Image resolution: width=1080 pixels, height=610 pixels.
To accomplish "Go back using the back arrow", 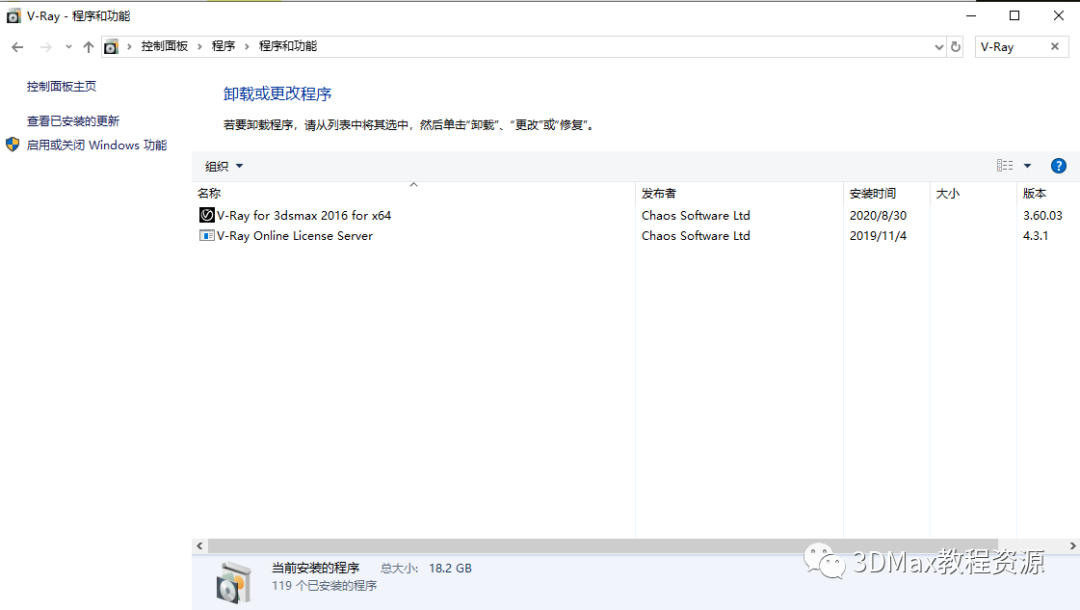I will pyautogui.click(x=17, y=47).
